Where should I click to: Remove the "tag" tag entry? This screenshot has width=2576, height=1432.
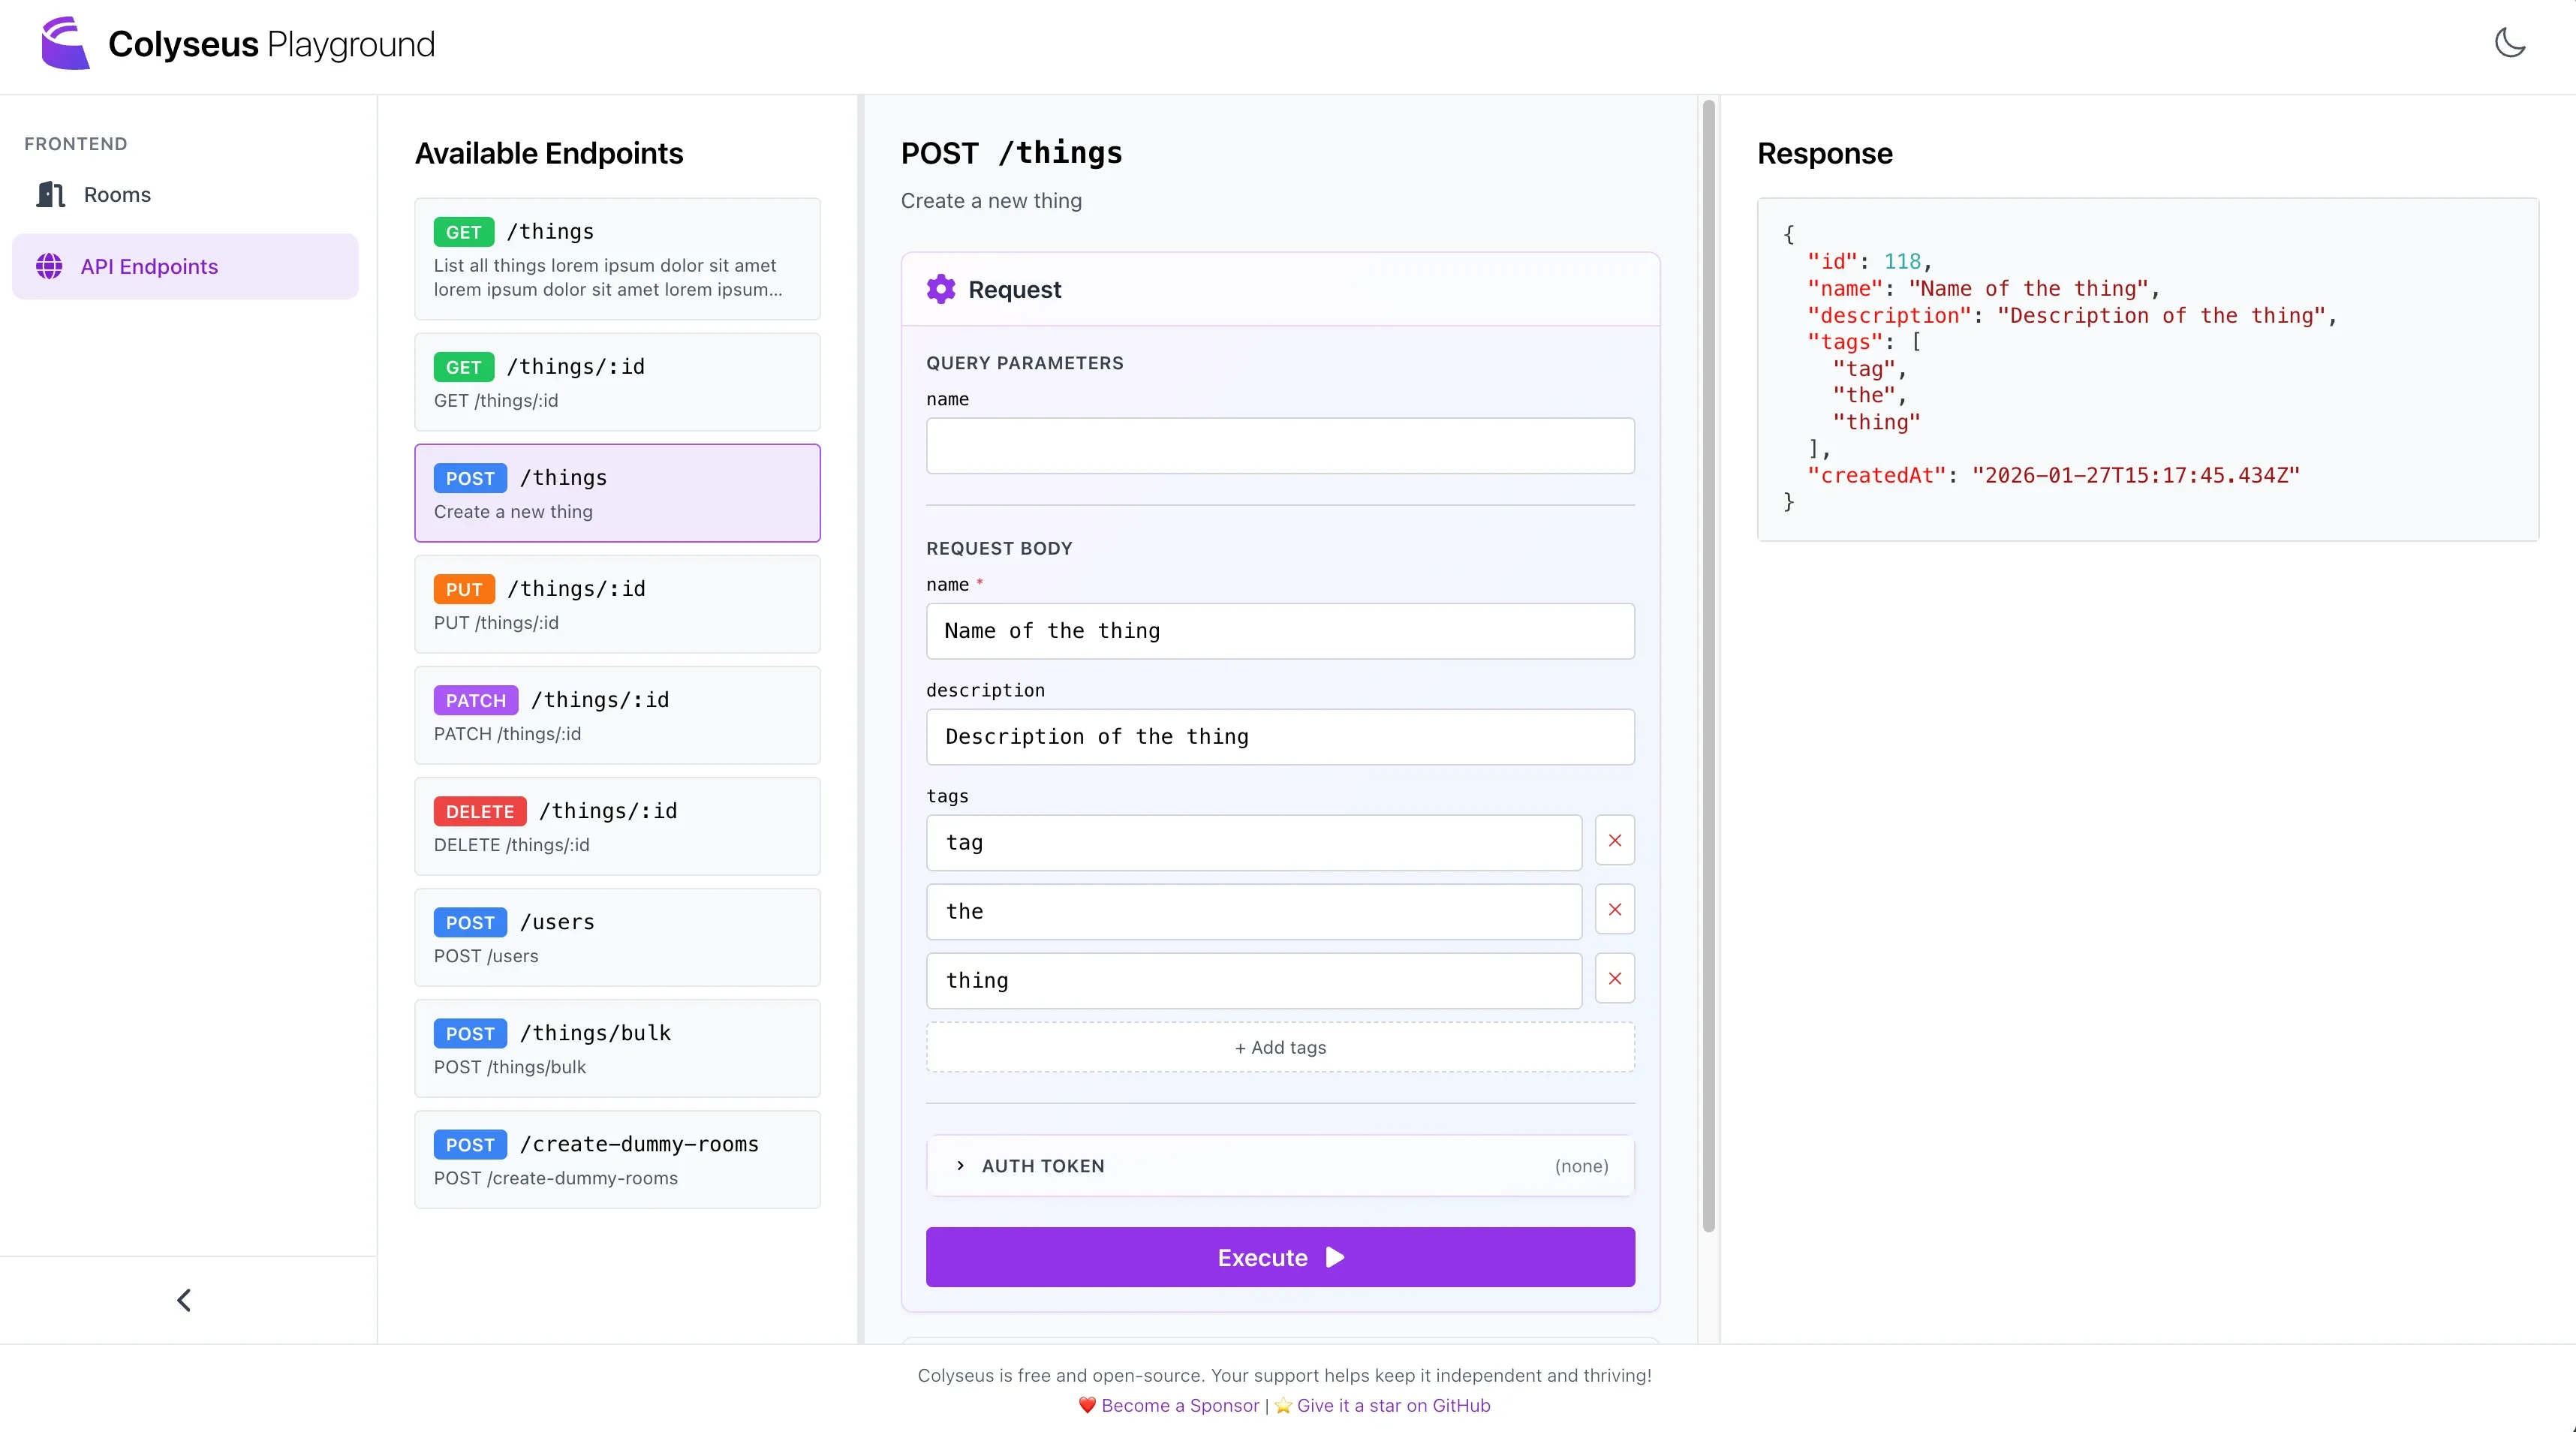point(1614,841)
